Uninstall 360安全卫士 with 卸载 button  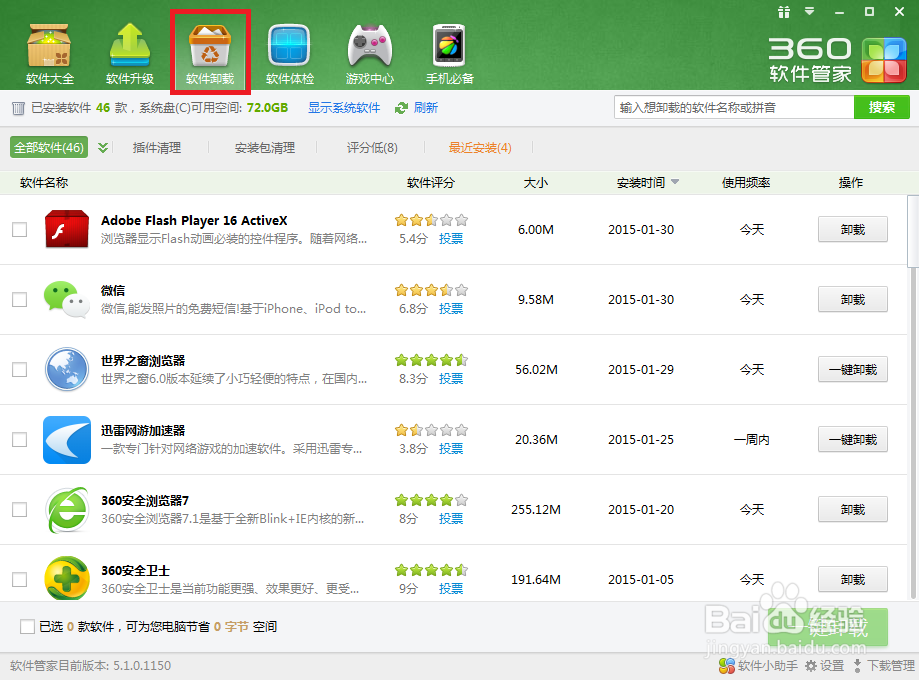click(x=853, y=579)
